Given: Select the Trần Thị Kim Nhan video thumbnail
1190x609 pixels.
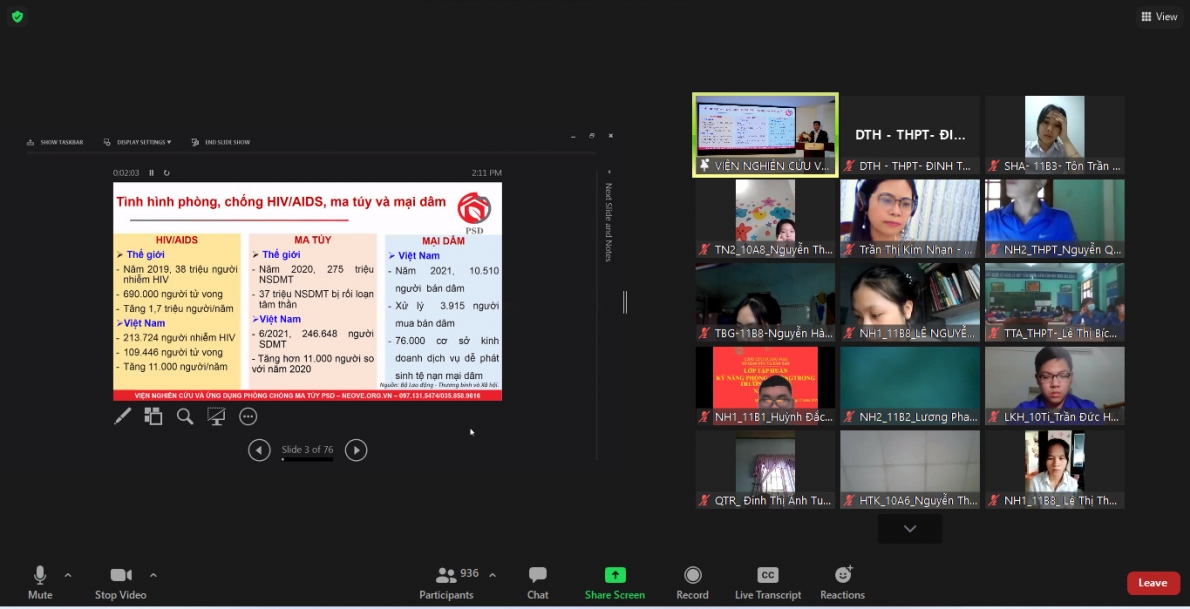Looking at the screenshot, I should [x=909, y=219].
